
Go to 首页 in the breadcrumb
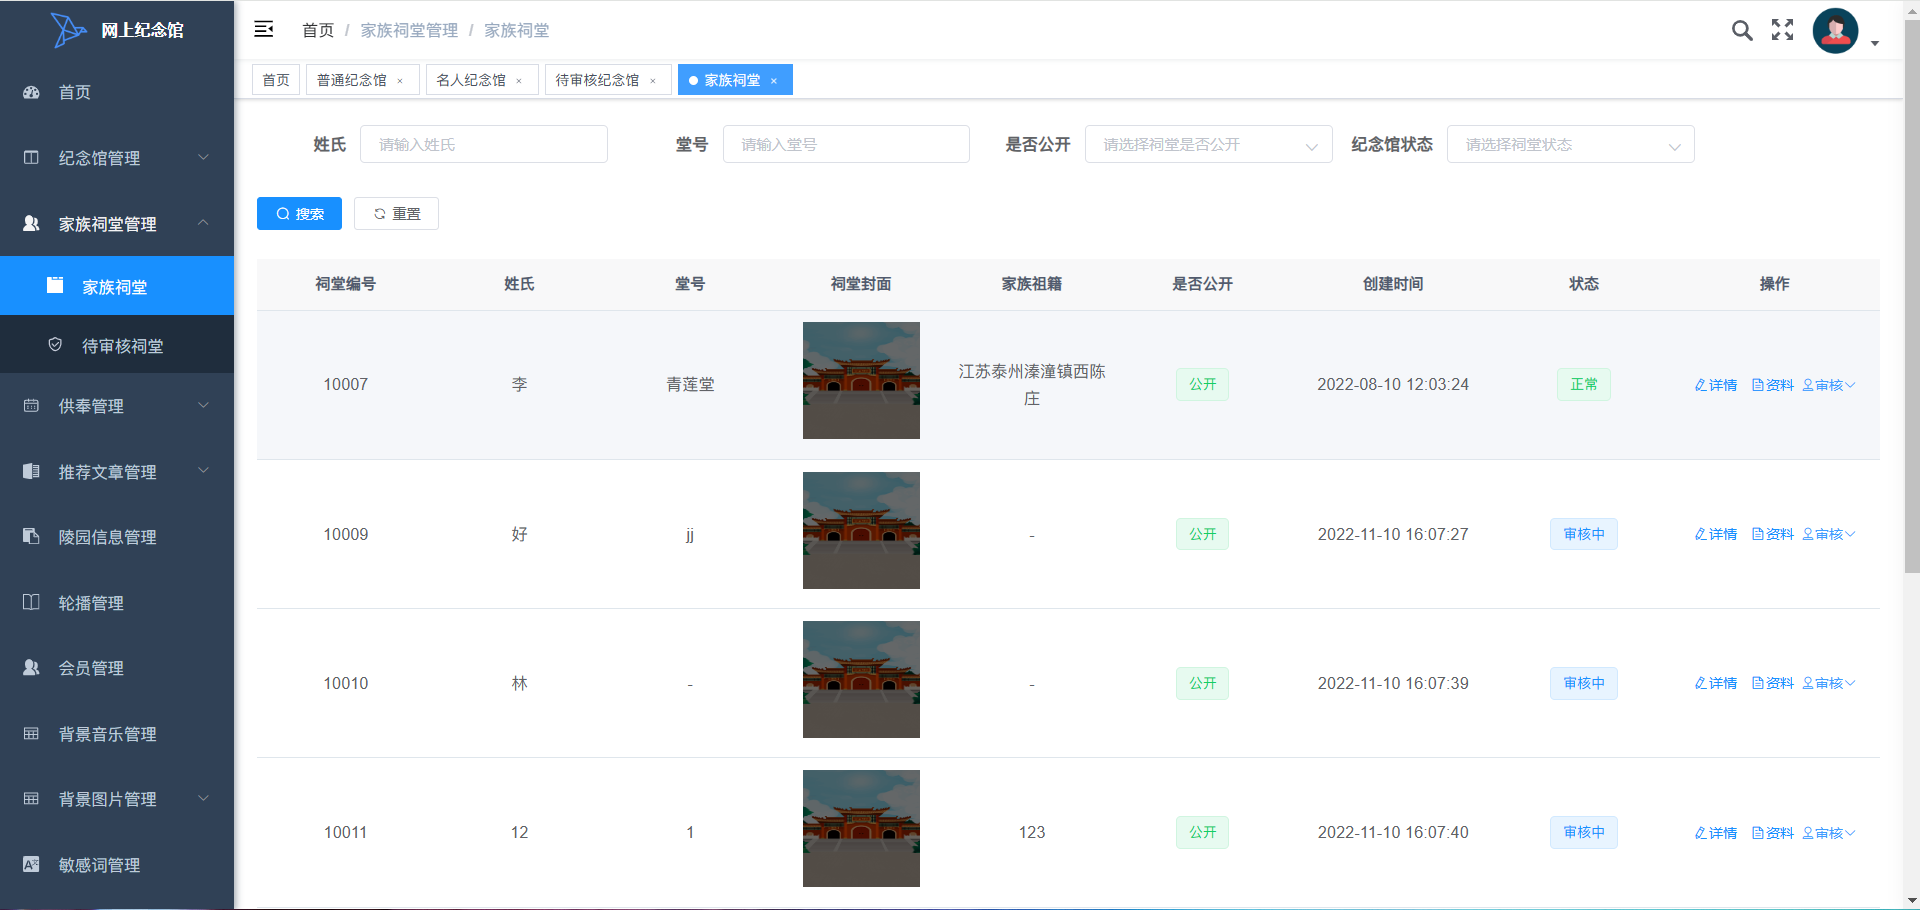pyautogui.click(x=318, y=30)
